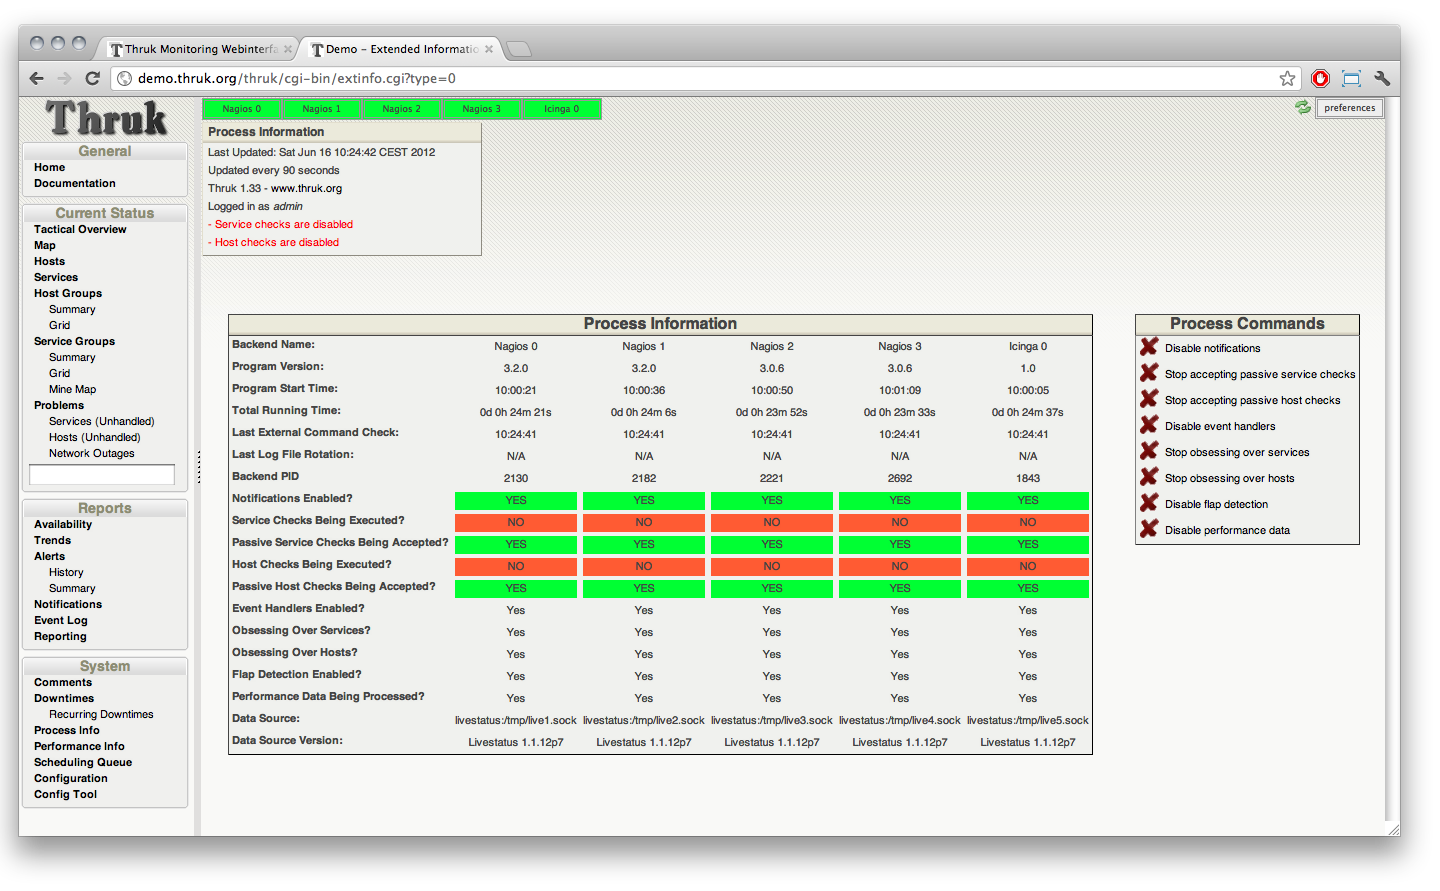Open Services (Unhandled) problems

pos(102,421)
